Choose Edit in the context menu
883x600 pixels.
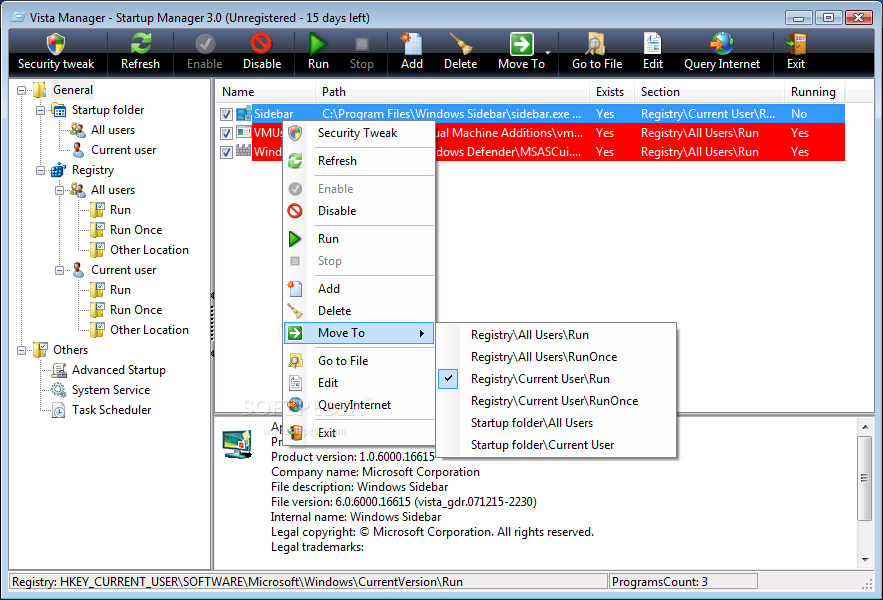click(359, 383)
